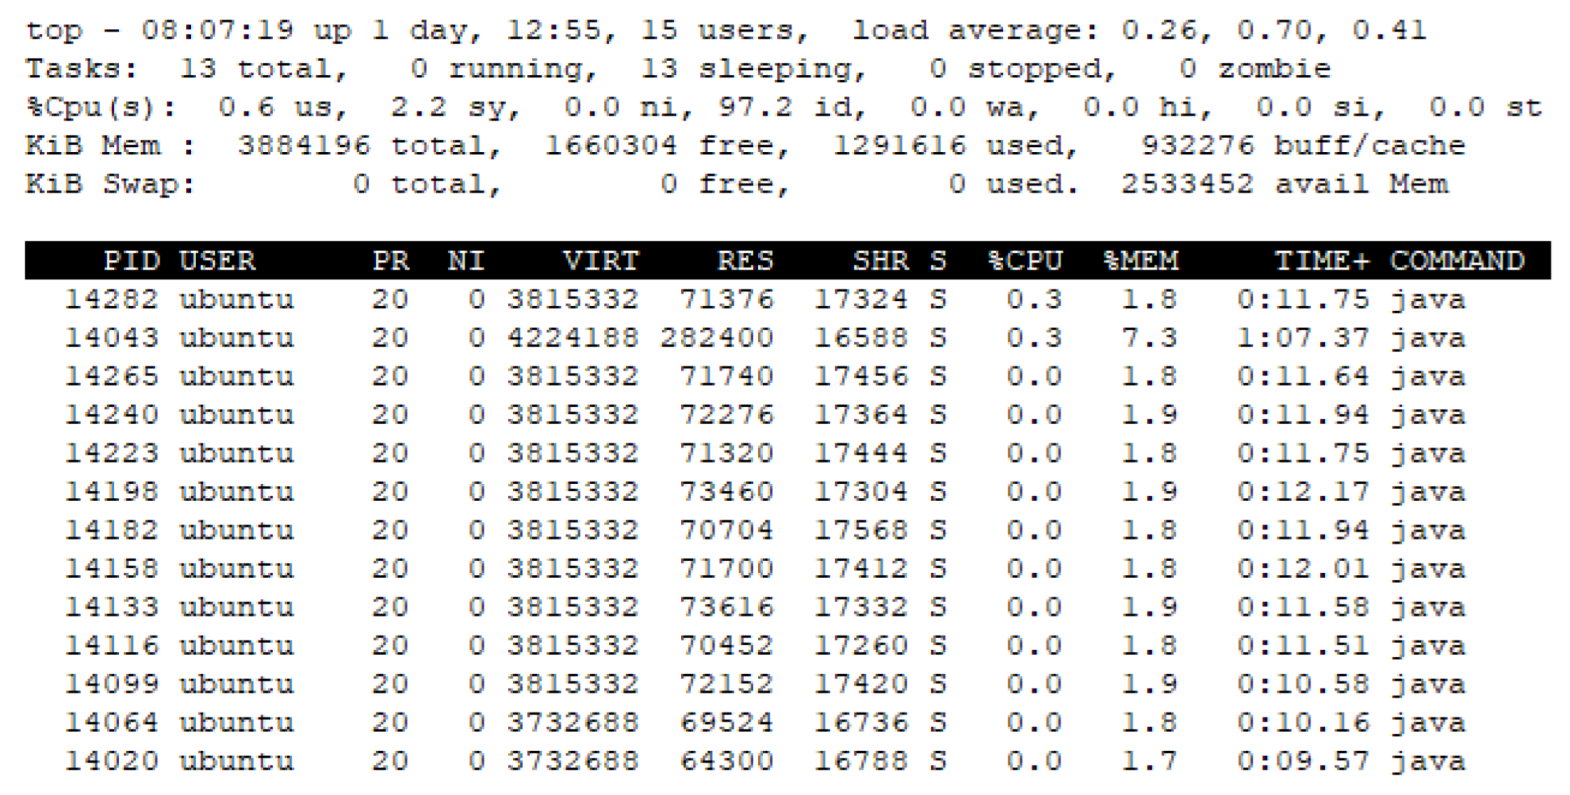Image resolution: width=1570 pixels, height=795 pixels.
Task: Click the used memory value 1291616
Action: [x=899, y=146]
